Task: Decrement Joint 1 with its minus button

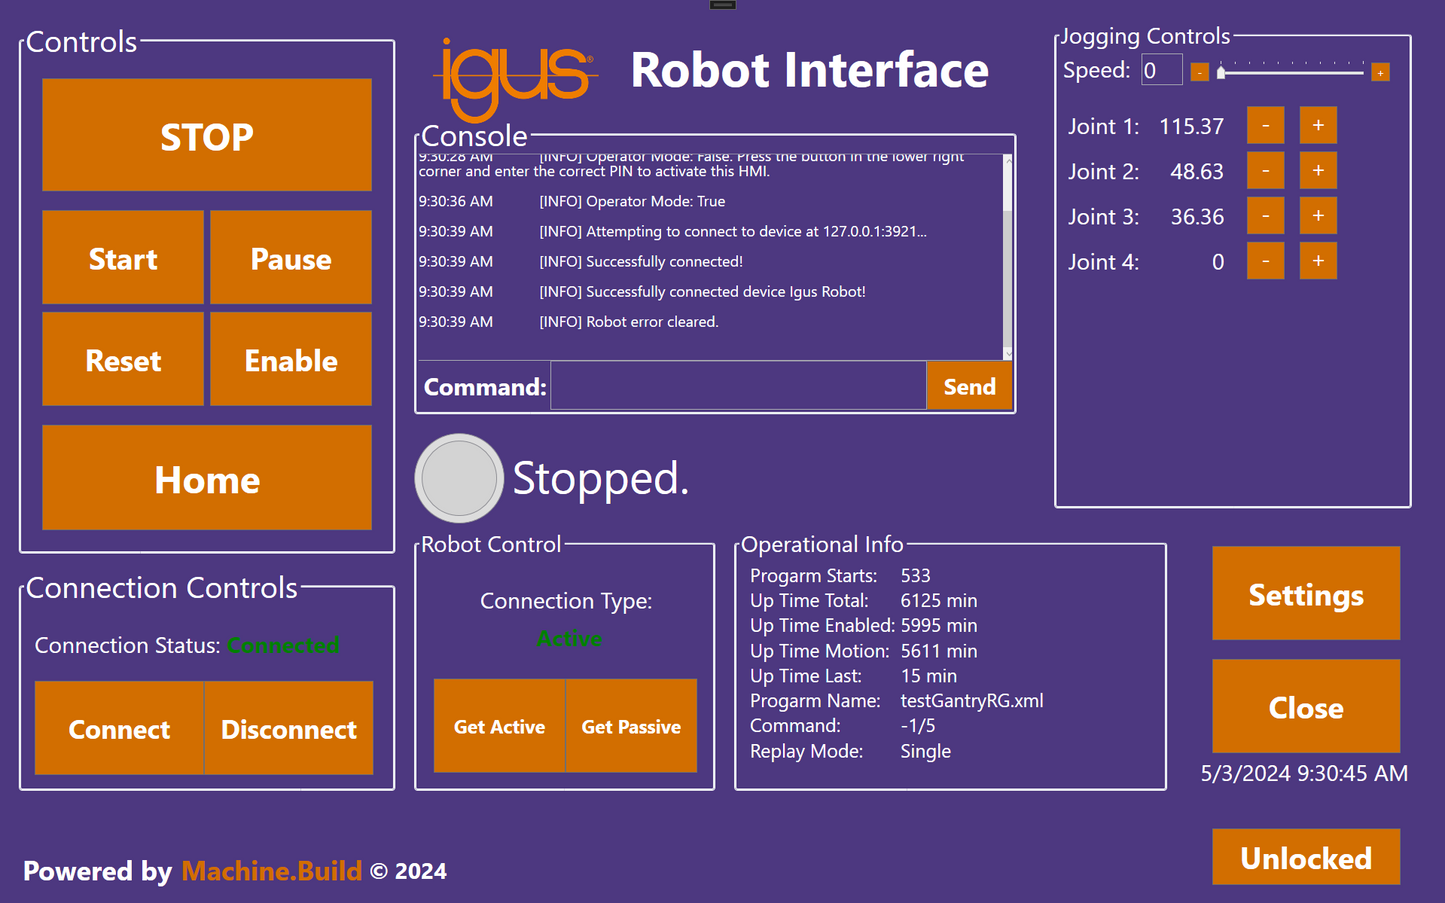Action: pyautogui.click(x=1265, y=125)
